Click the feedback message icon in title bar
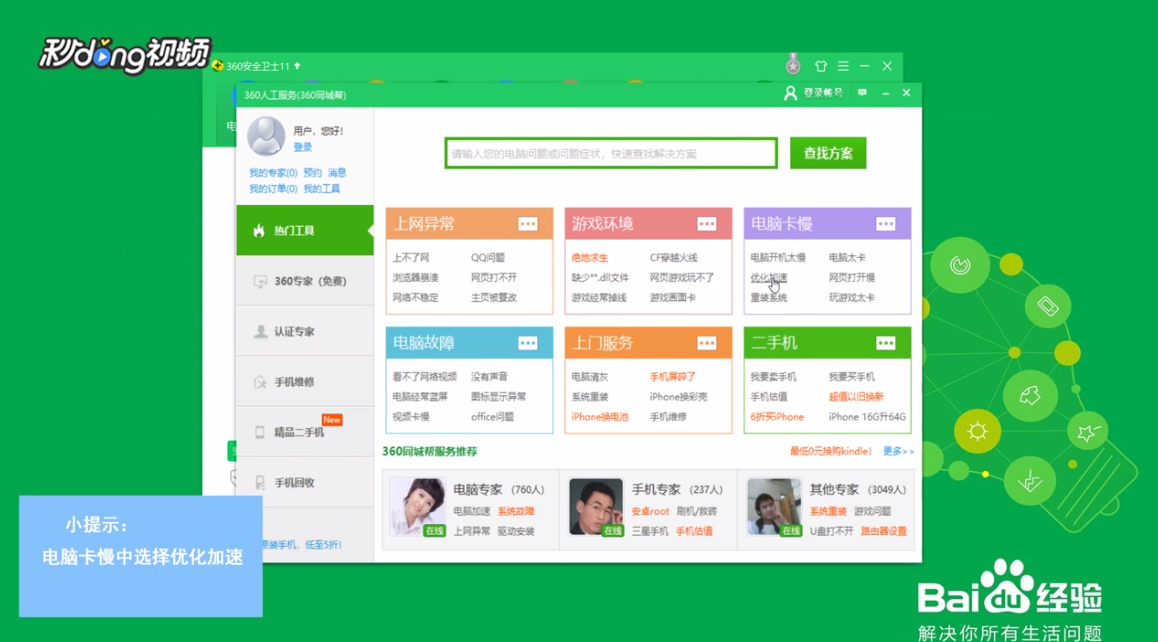The image size is (1158, 642). coord(862,93)
